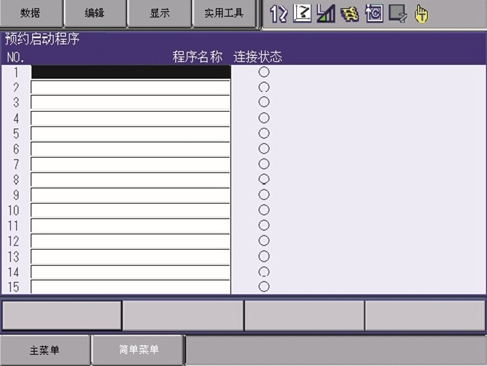Select program name field for row 10
Viewport: 487px width, 366px height.
coord(131,210)
